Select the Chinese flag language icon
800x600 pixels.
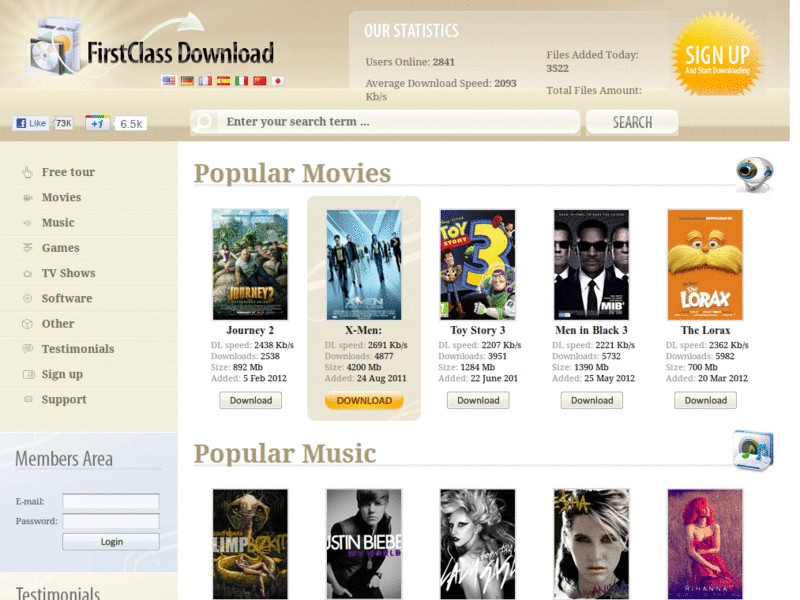click(x=260, y=81)
